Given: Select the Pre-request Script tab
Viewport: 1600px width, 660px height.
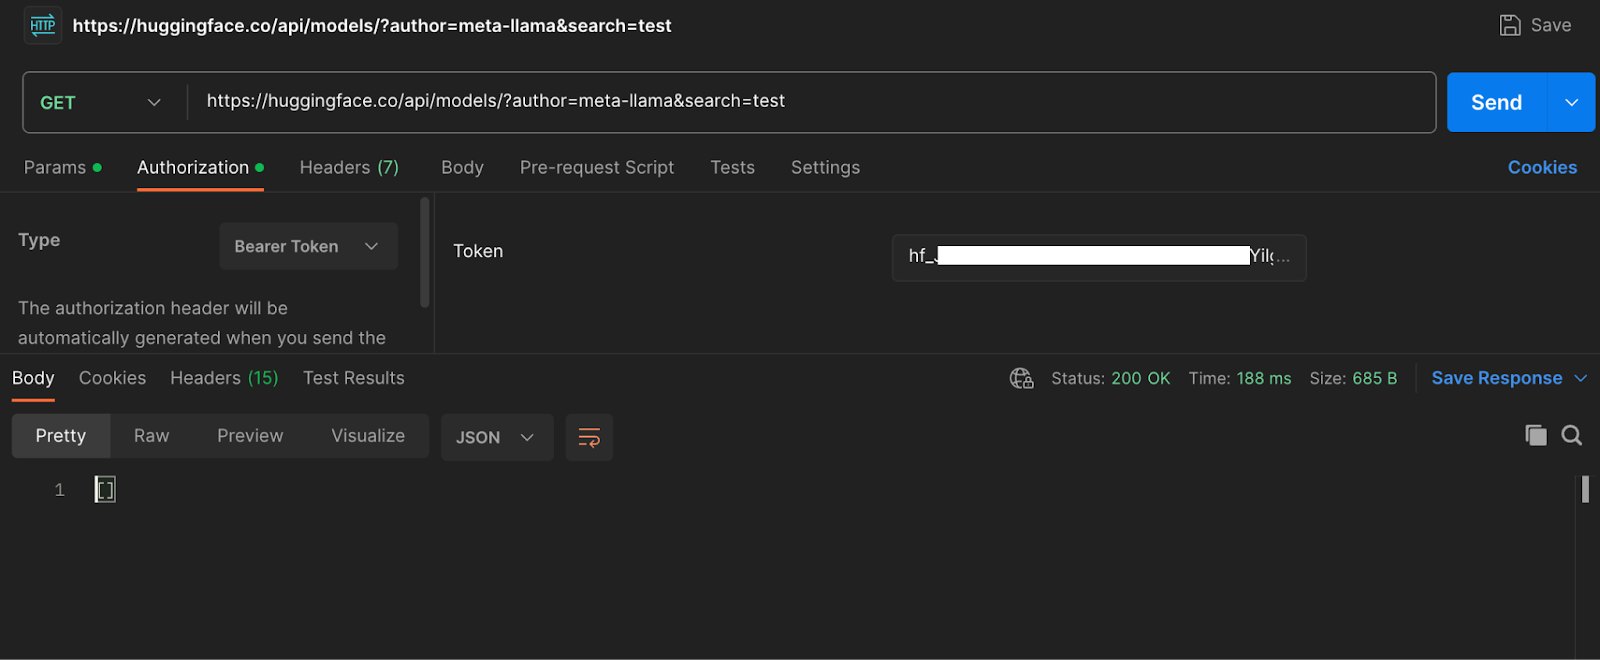Looking at the screenshot, I should coord(597,167).
